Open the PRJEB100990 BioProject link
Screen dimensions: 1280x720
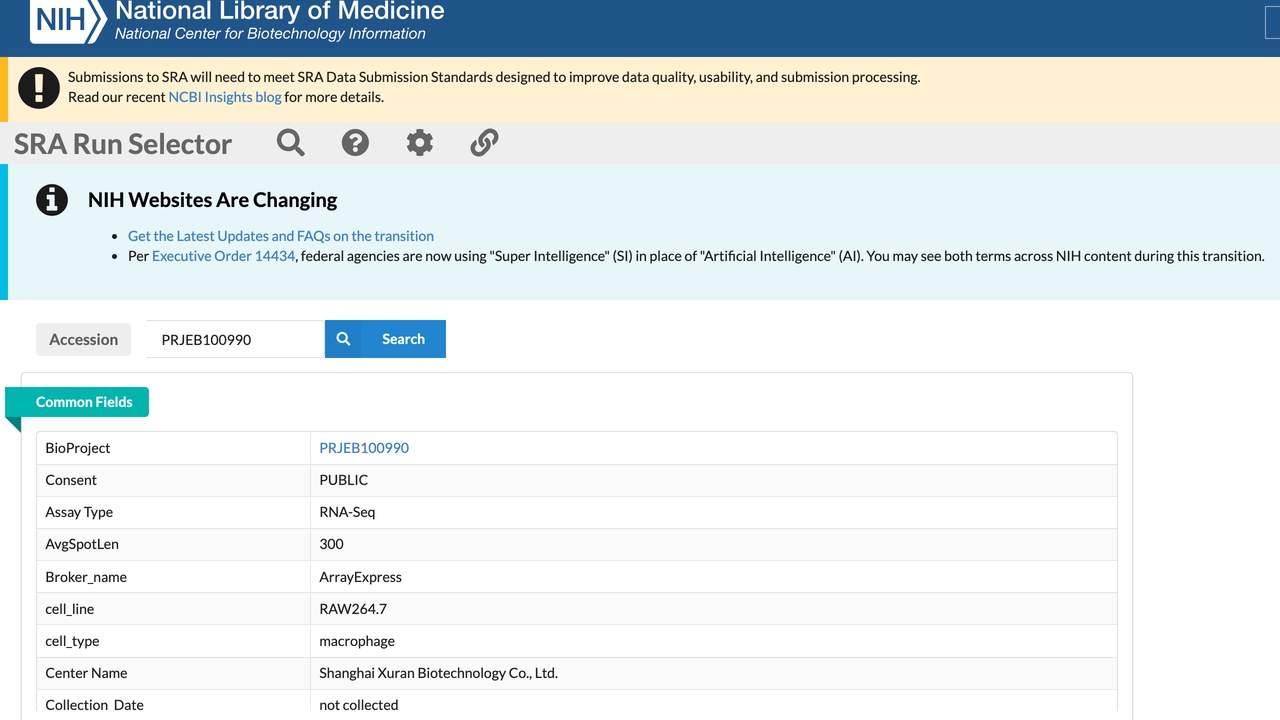pos(364,448)
